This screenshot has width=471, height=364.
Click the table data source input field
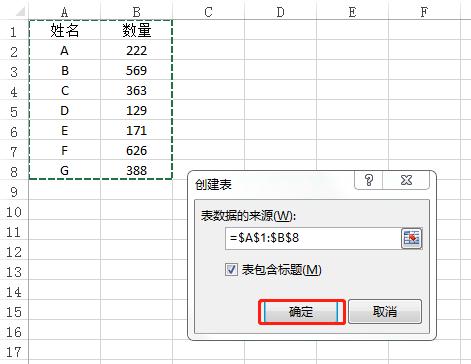tap(313, 238)
